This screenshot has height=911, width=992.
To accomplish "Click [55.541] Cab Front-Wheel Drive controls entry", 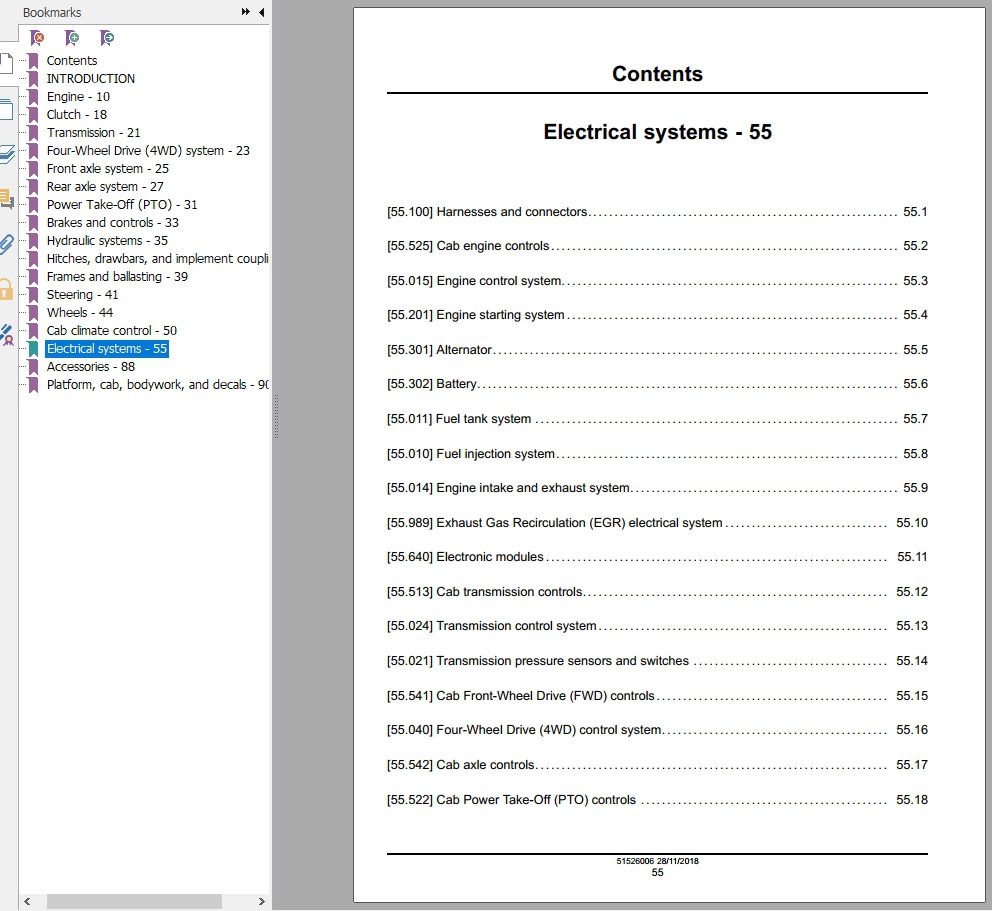I will tap(657, 696).
